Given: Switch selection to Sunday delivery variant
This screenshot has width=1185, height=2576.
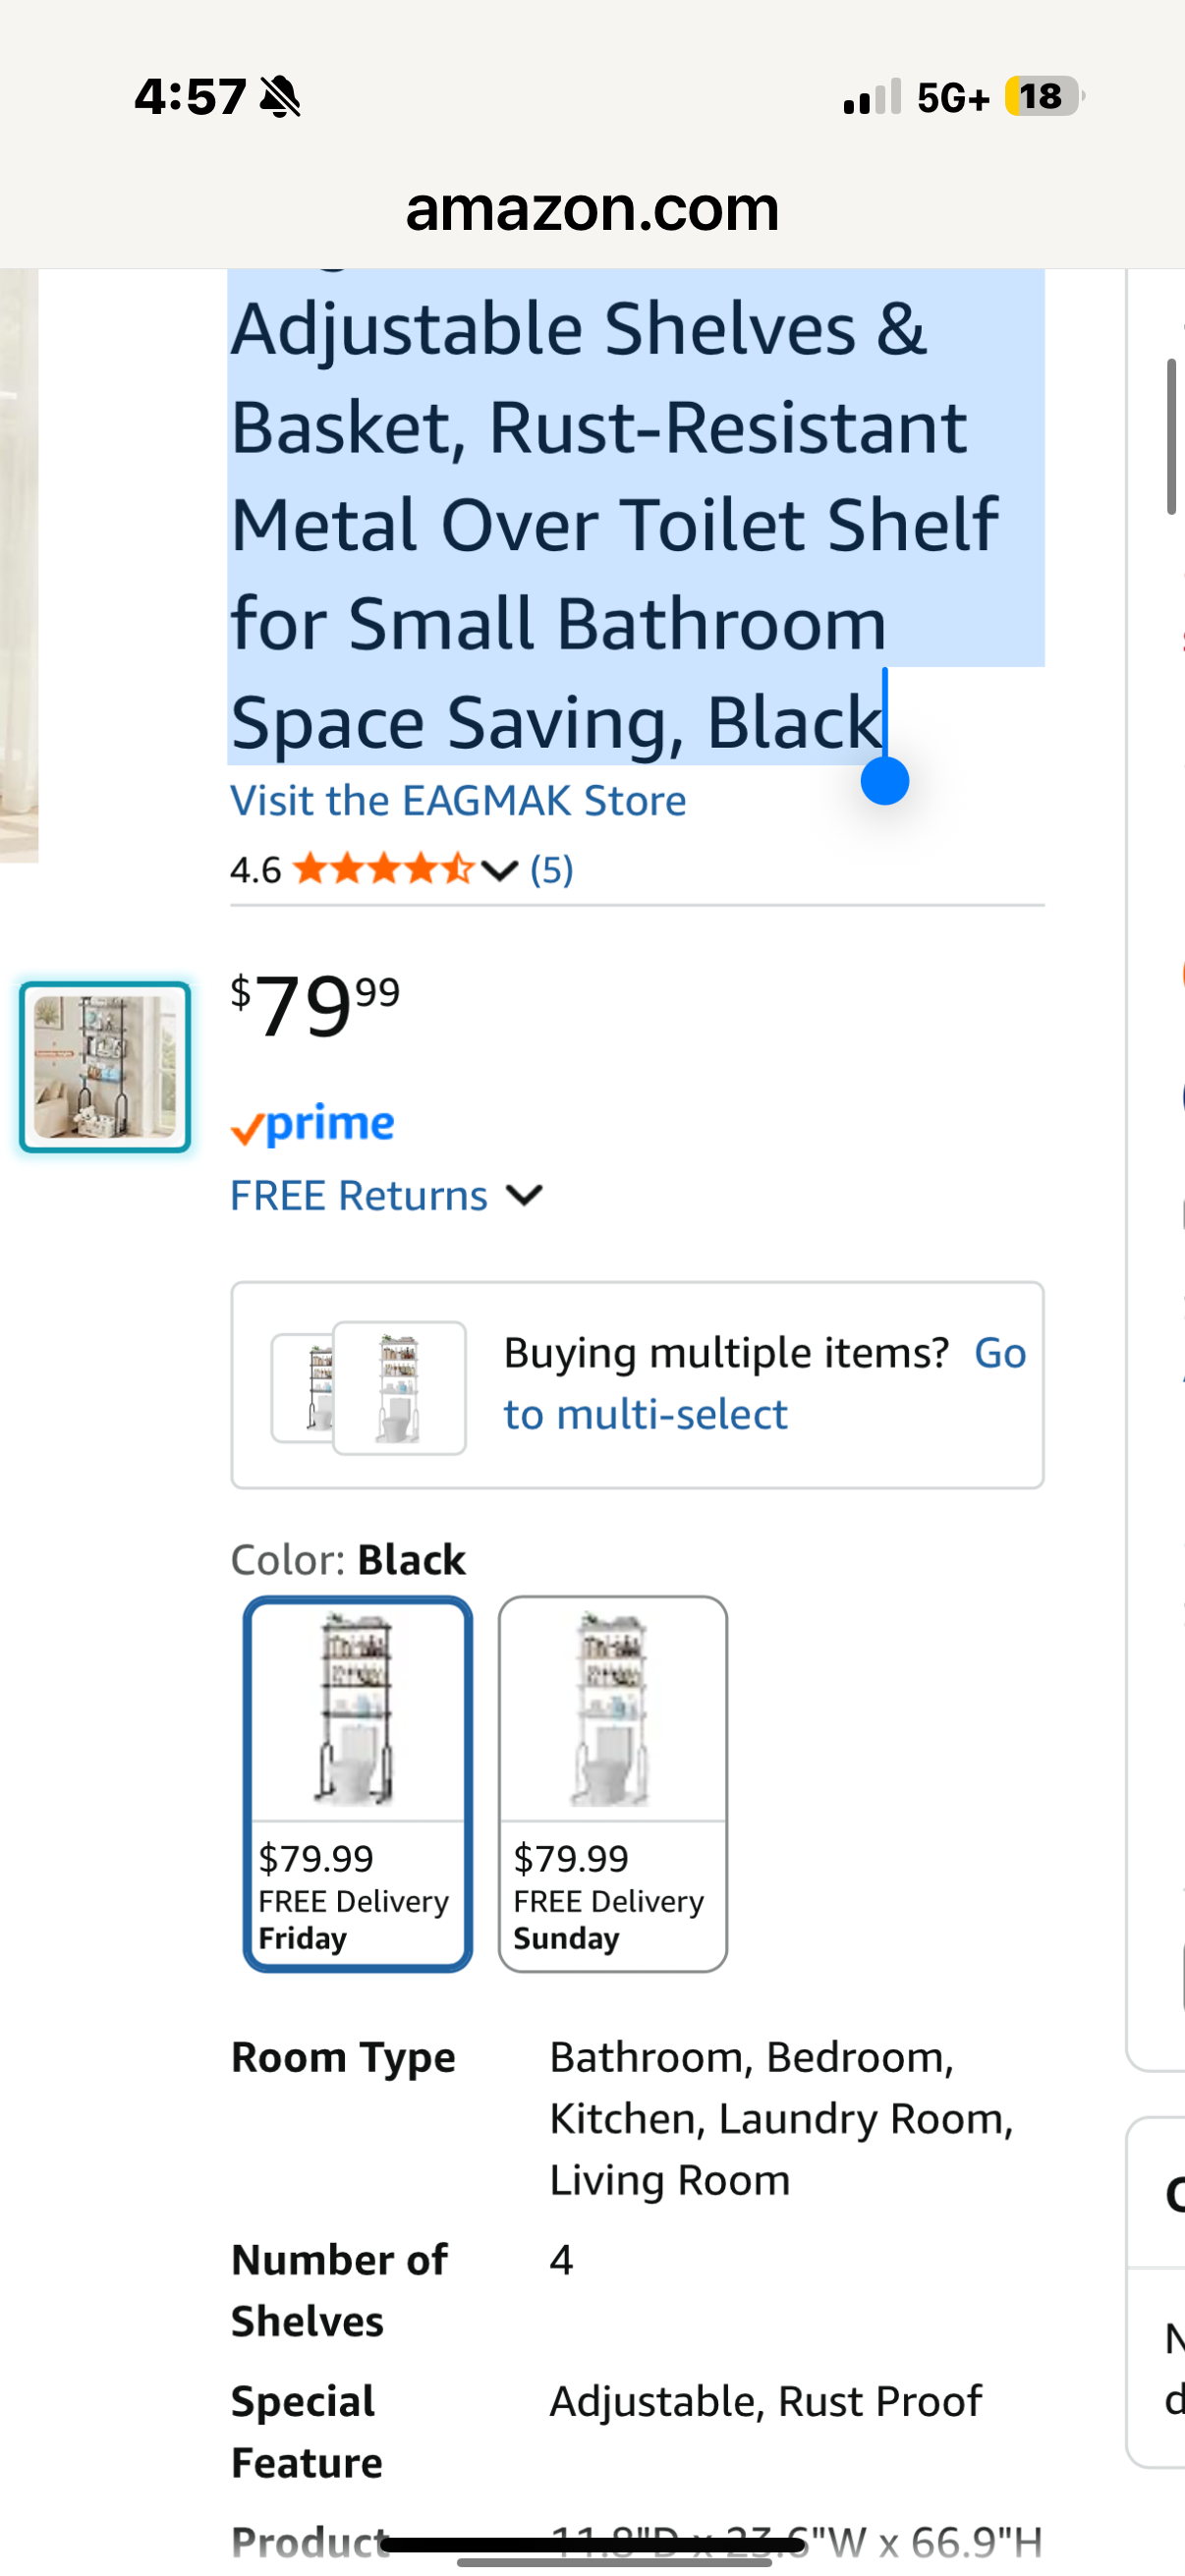Looking at the screenshot, I should pyautogui.click(x=613, y=1785).
